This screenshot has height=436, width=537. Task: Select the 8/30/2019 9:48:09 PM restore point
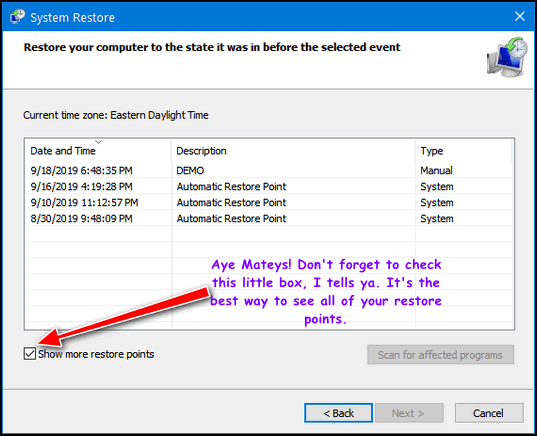click(x=269, y=219)
